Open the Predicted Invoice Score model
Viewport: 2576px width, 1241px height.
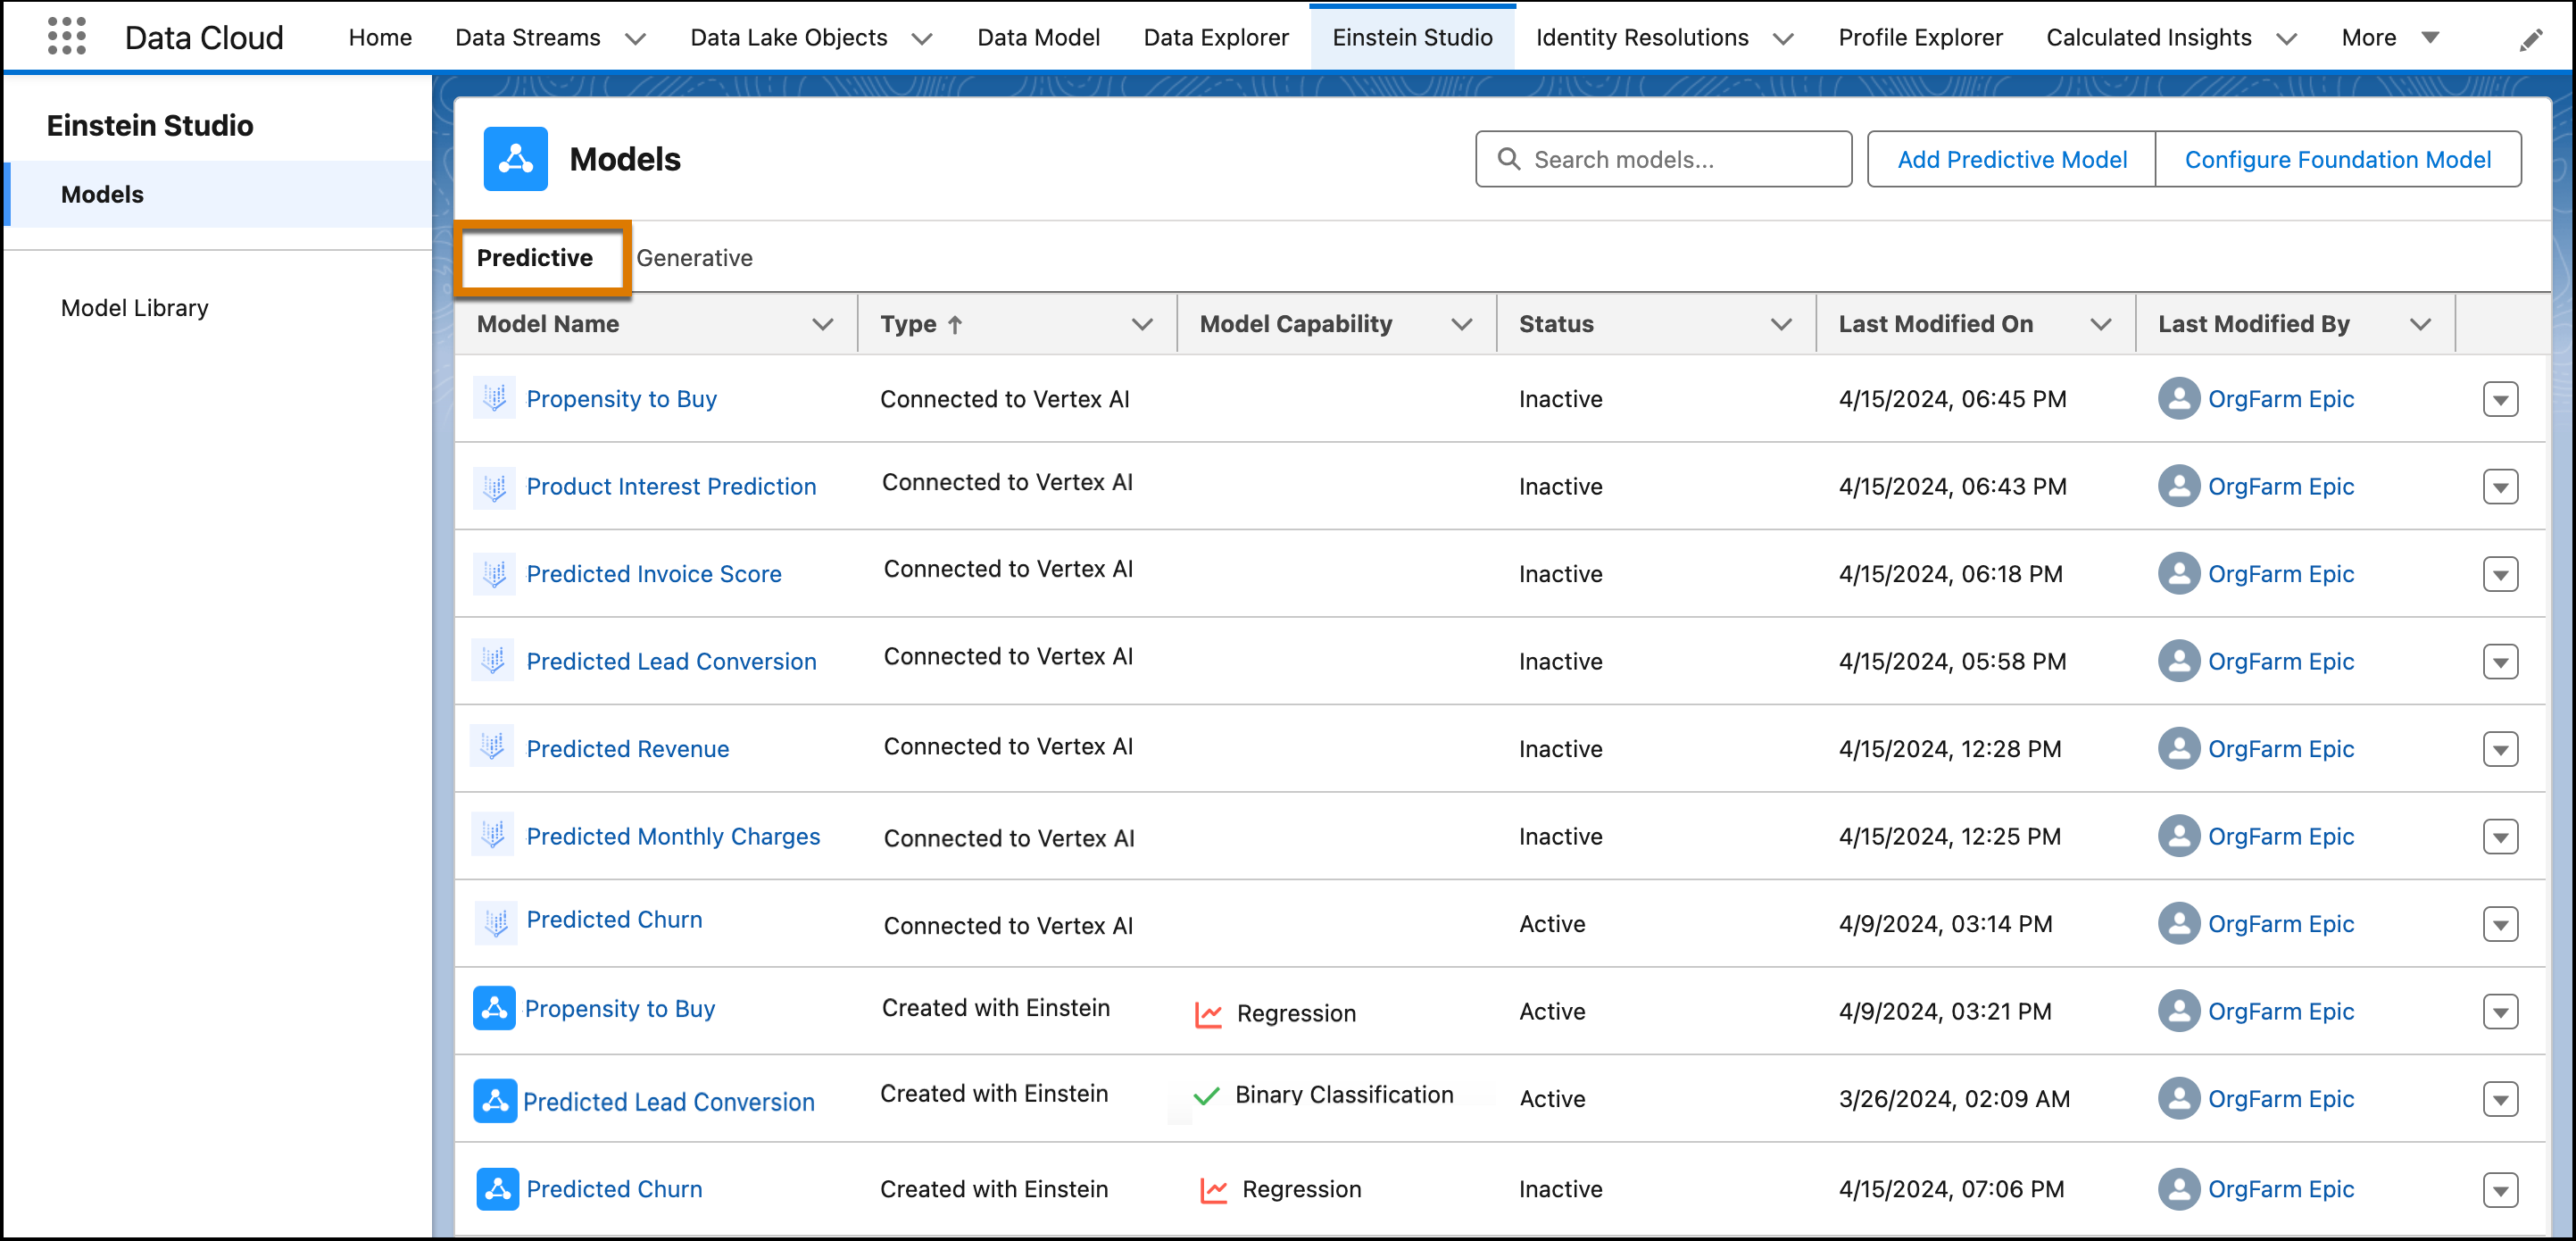click(654, 574)
